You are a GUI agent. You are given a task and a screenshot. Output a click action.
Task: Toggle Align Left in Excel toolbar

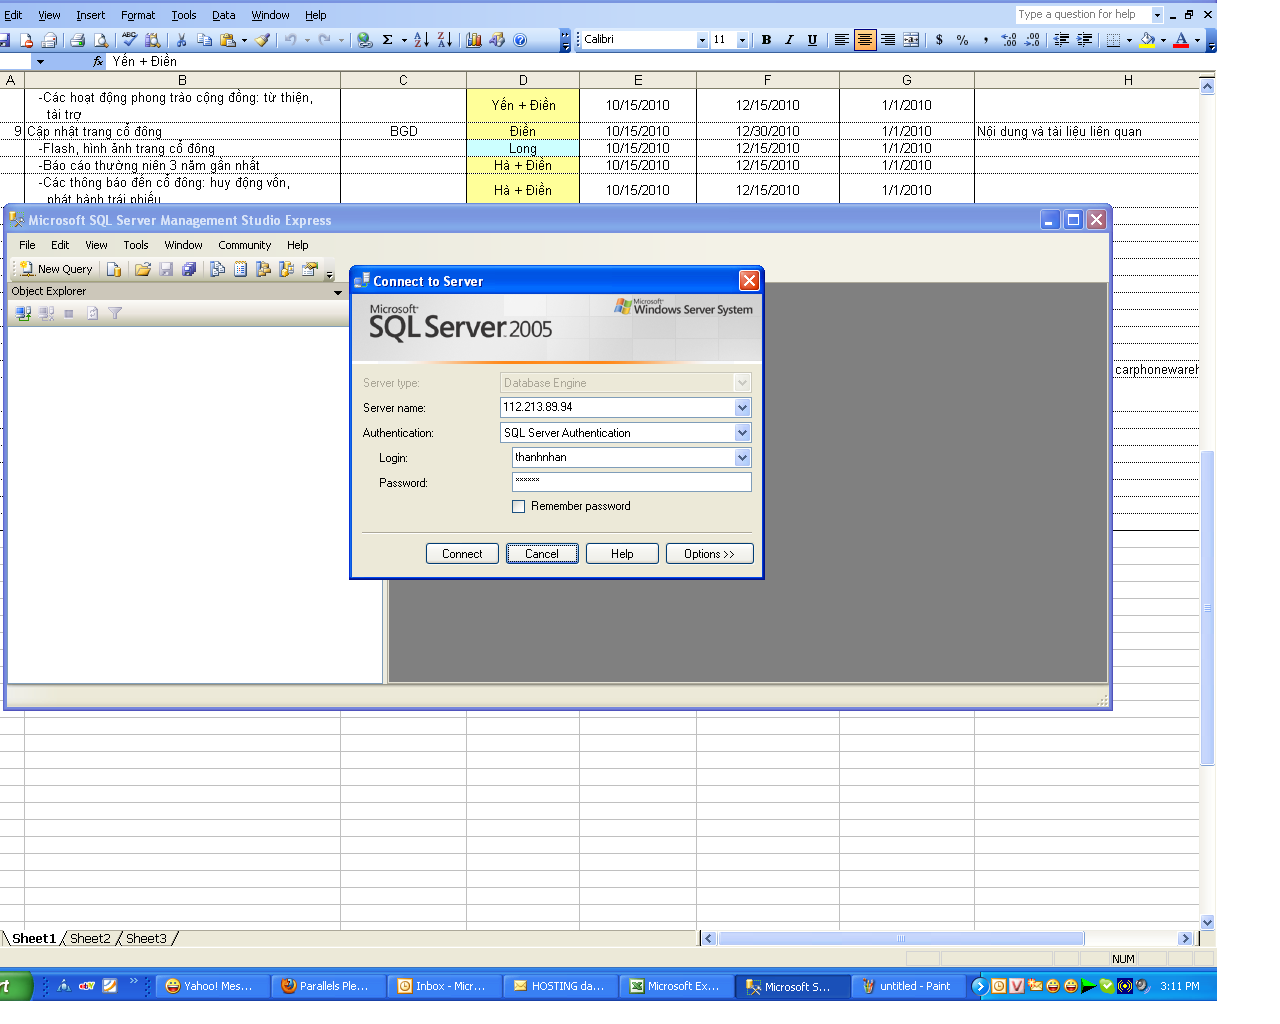tap(841, 40)
